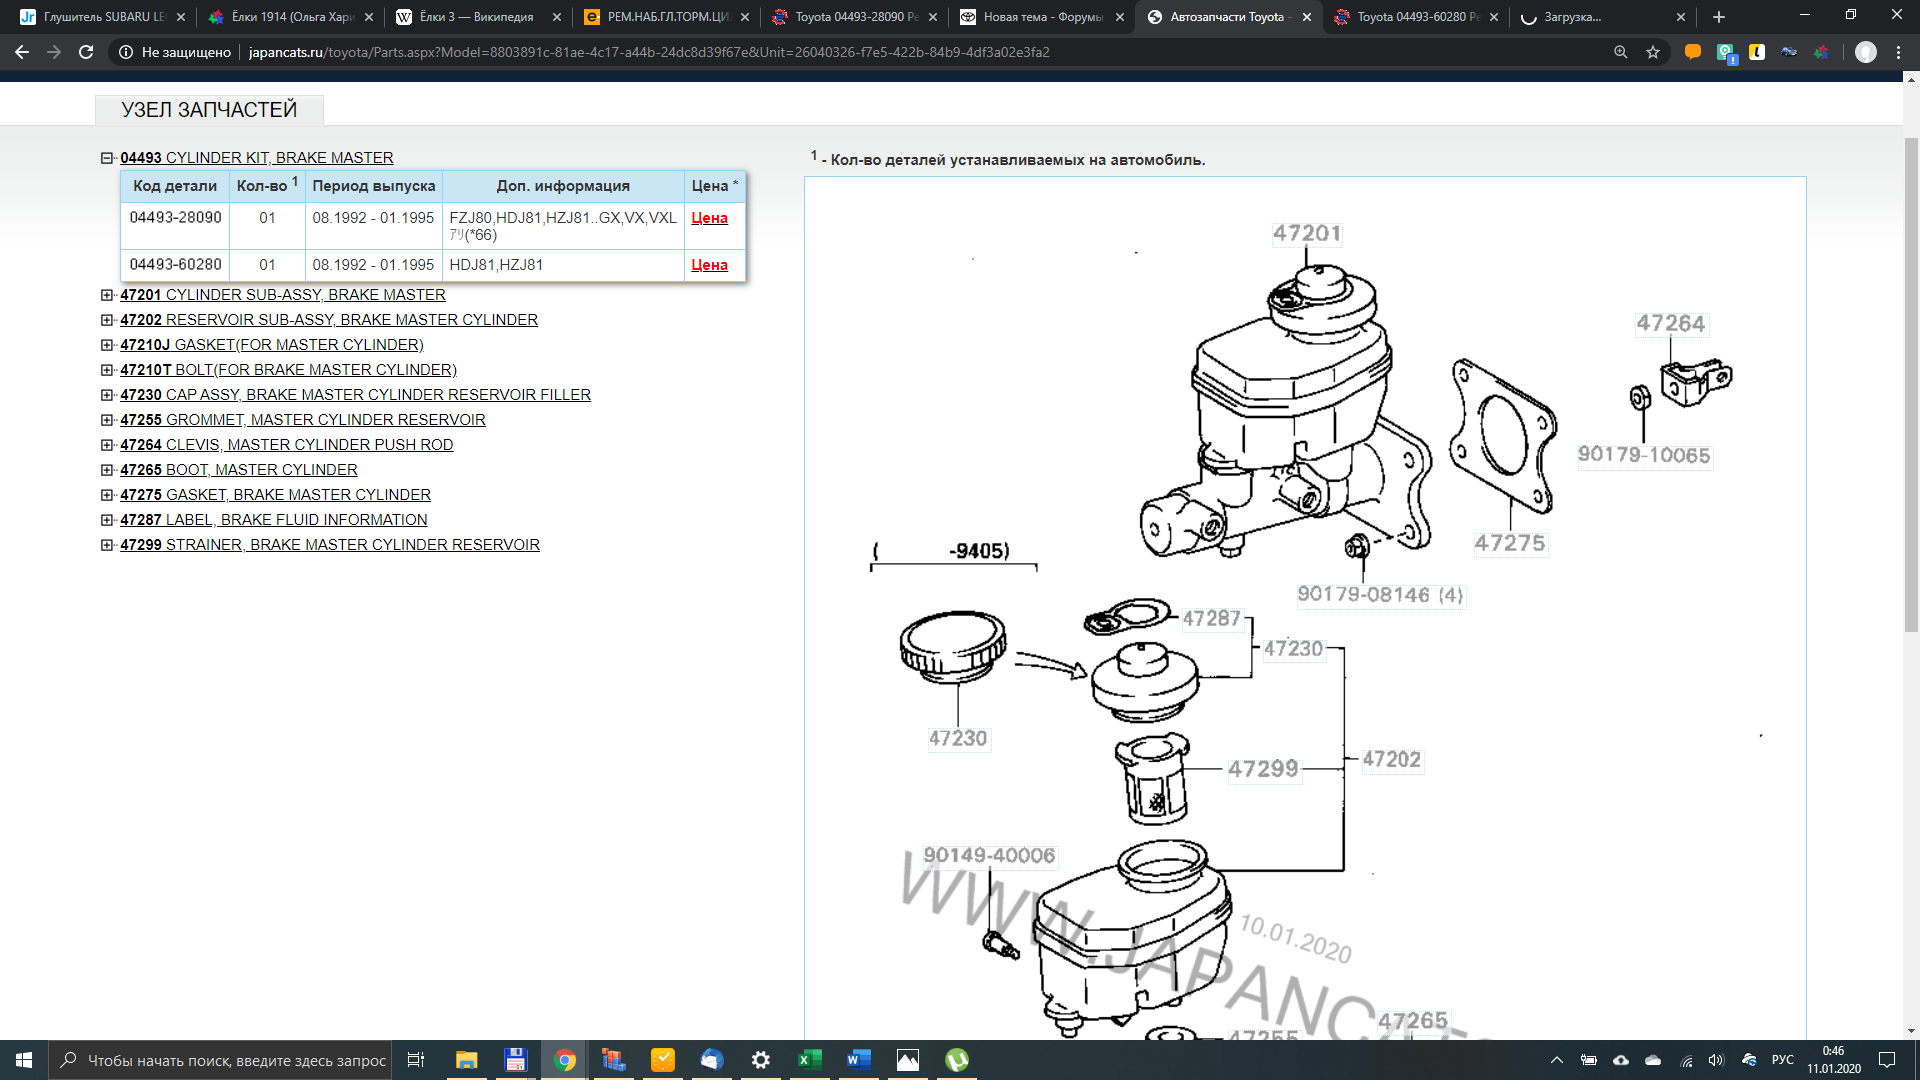
Task: Click the 'УЗЕЛ ЗАПЧАСТЕЙ' heading tab
Action: [209, 110]
